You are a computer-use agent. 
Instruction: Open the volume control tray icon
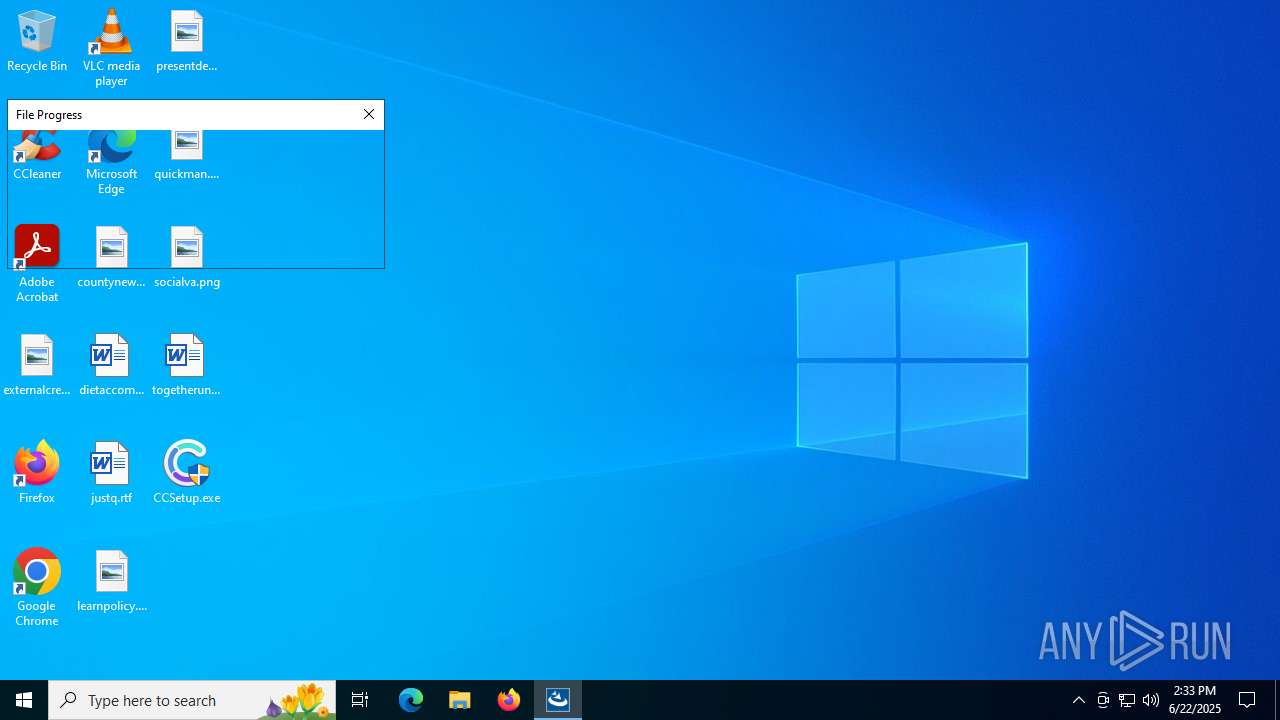(x=1151, y=700)
